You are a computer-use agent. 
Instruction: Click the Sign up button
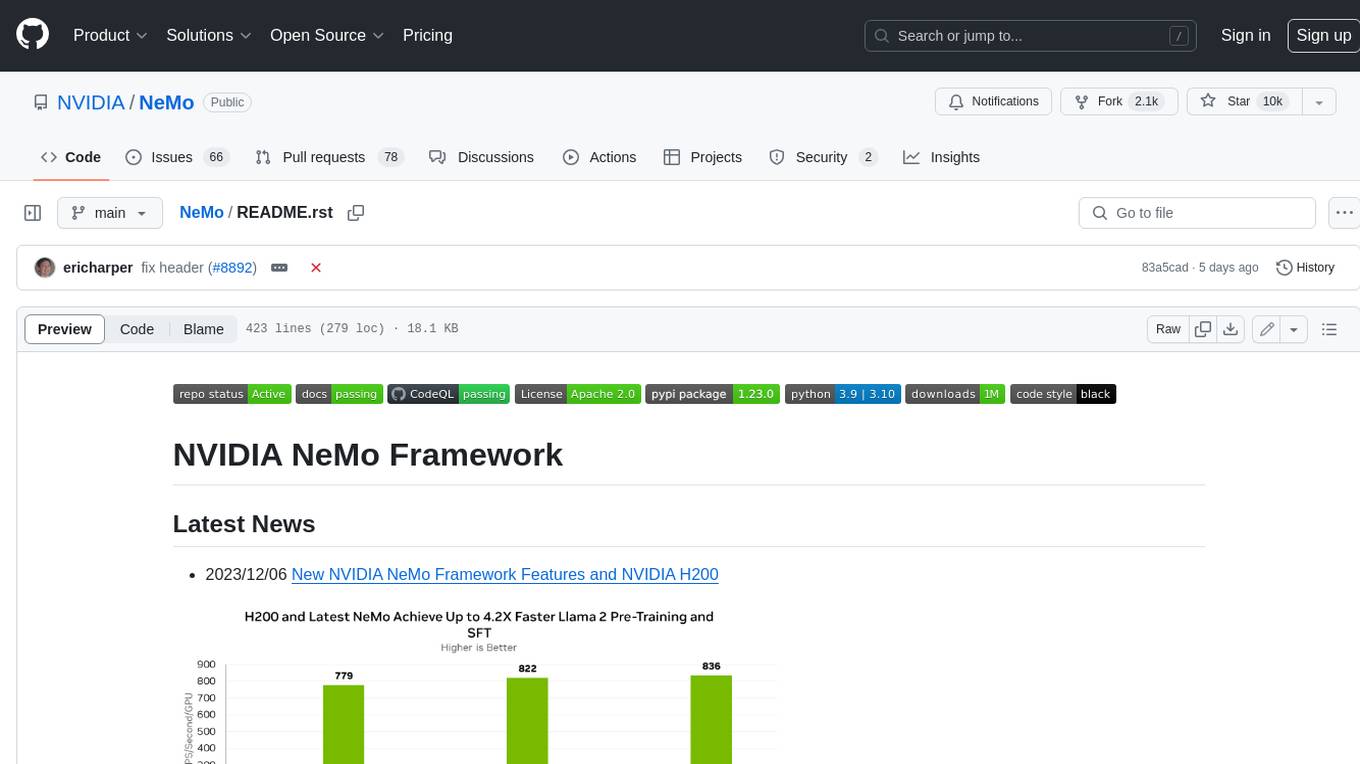pos(1323,35)
